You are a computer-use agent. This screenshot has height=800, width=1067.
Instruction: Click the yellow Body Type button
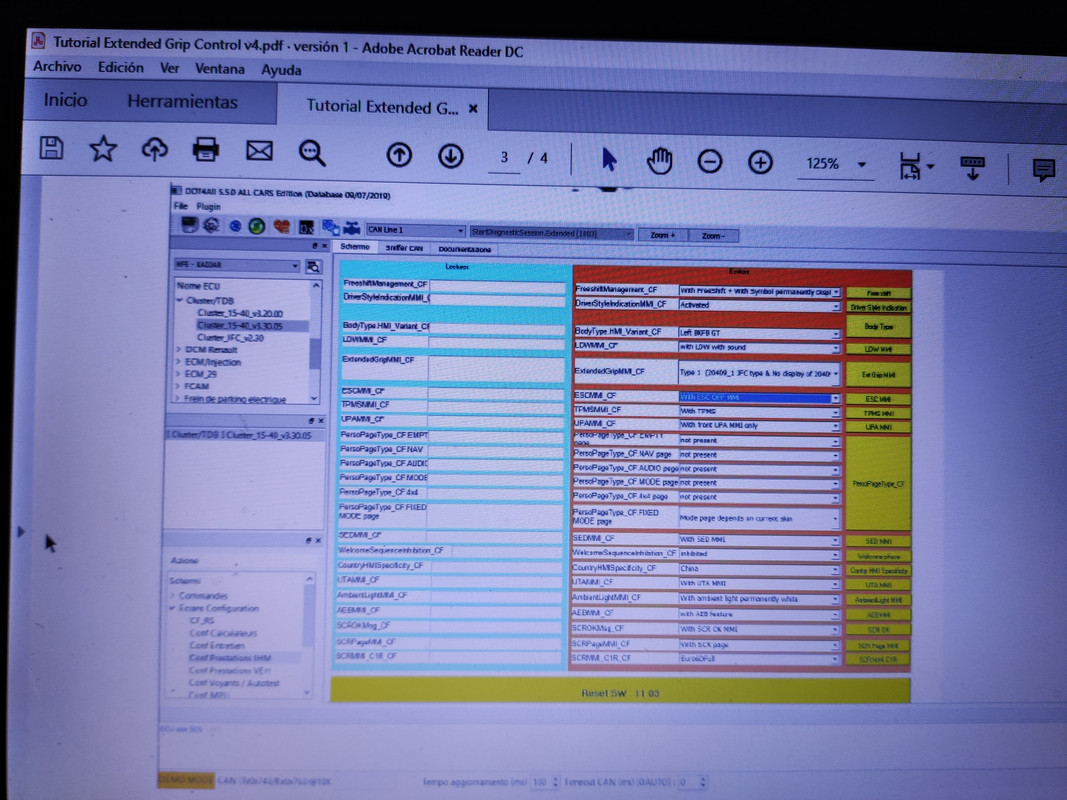(879, 327)
